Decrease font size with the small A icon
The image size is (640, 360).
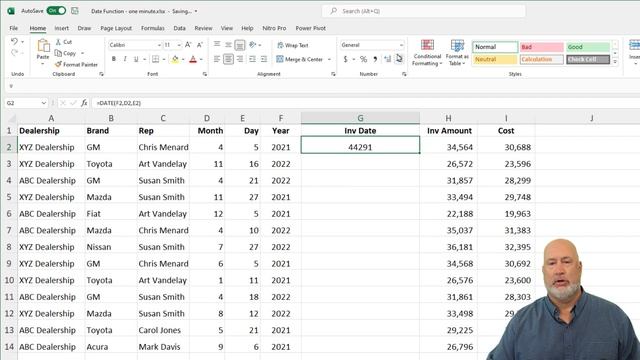pos(200,45)
